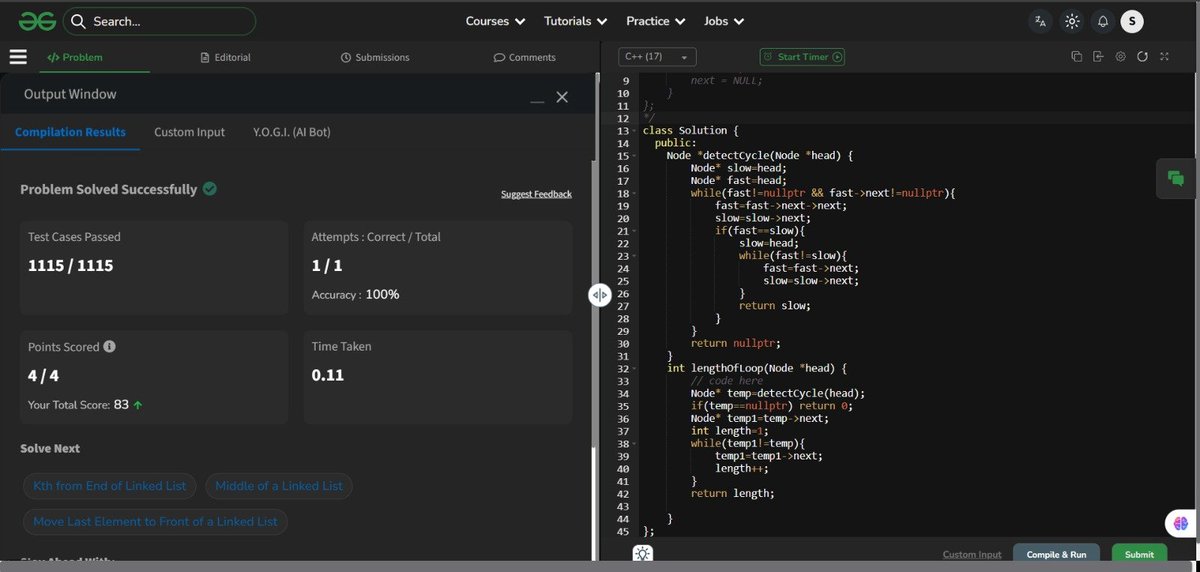Close the Output Window
This screenshot has height=572, width=1200.
(x=562, y=97)
